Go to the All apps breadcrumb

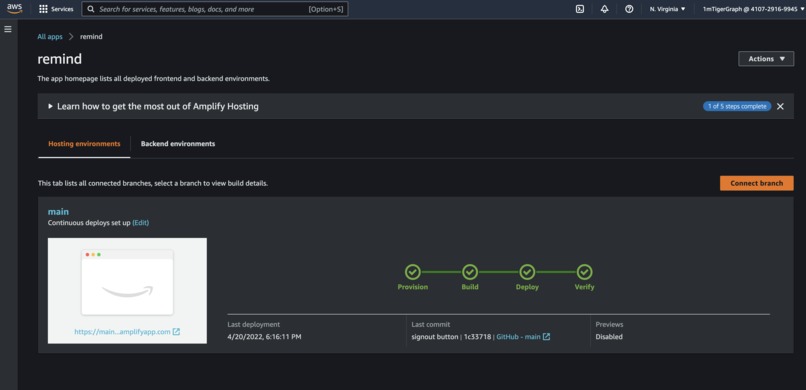pos(50,36)
